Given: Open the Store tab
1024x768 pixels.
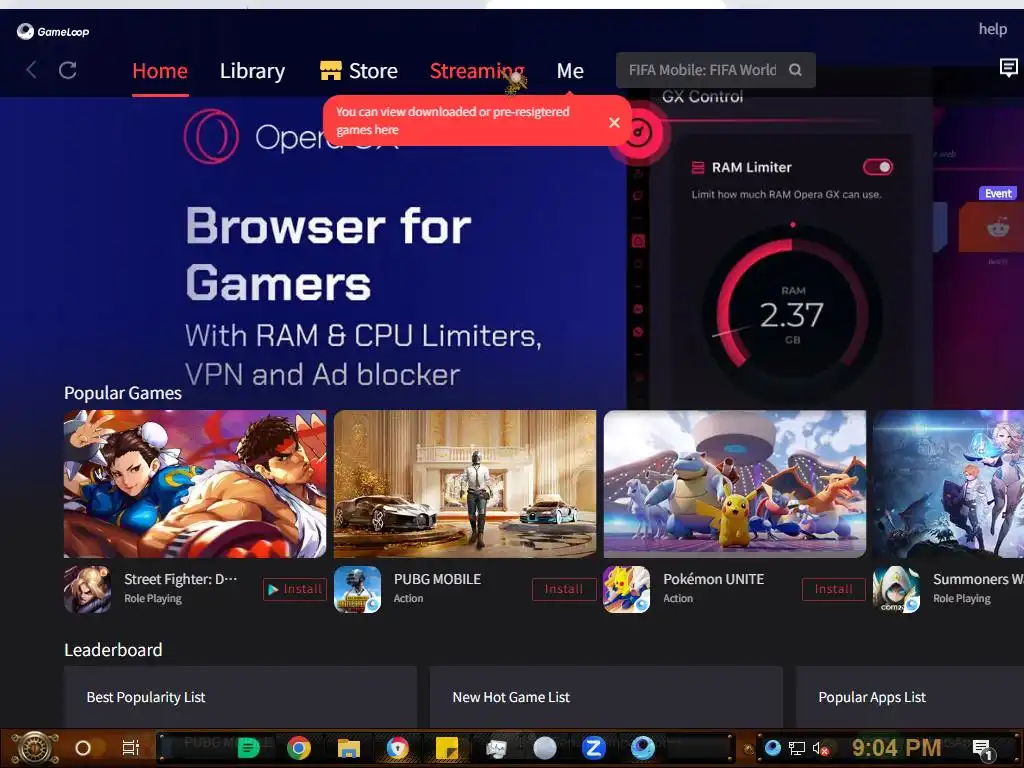Looking at the screenshot, I should point(359,71).
